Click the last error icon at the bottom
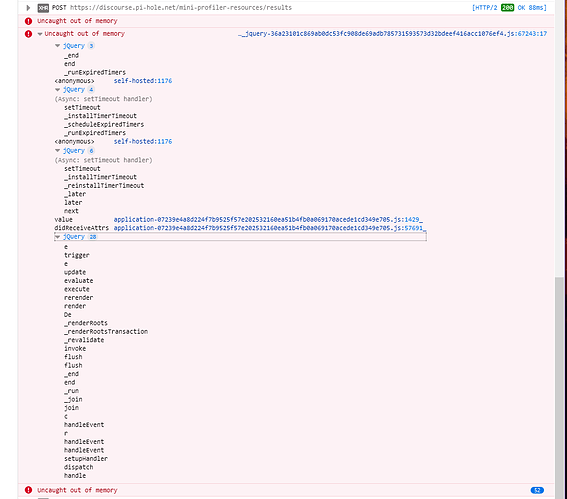 click(x=28, y=490)
